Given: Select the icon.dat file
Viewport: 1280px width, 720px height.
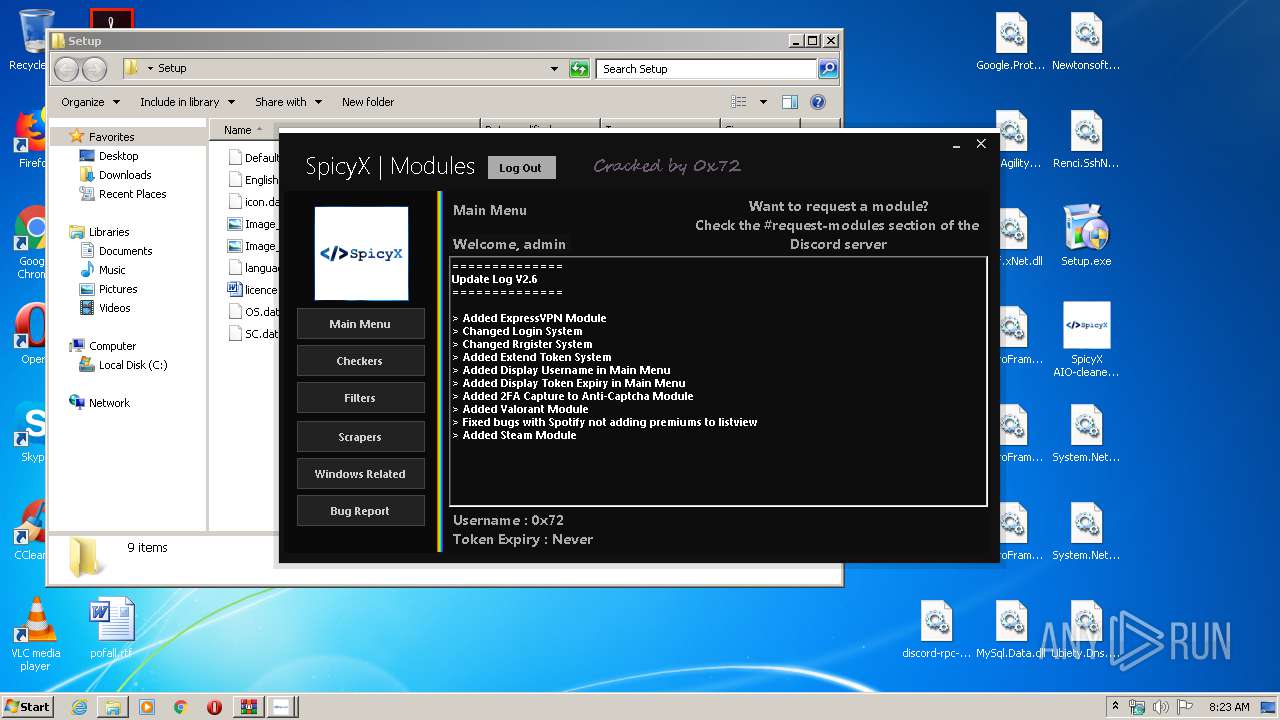Looking at the screenshot, I should (x=253, y=202).
